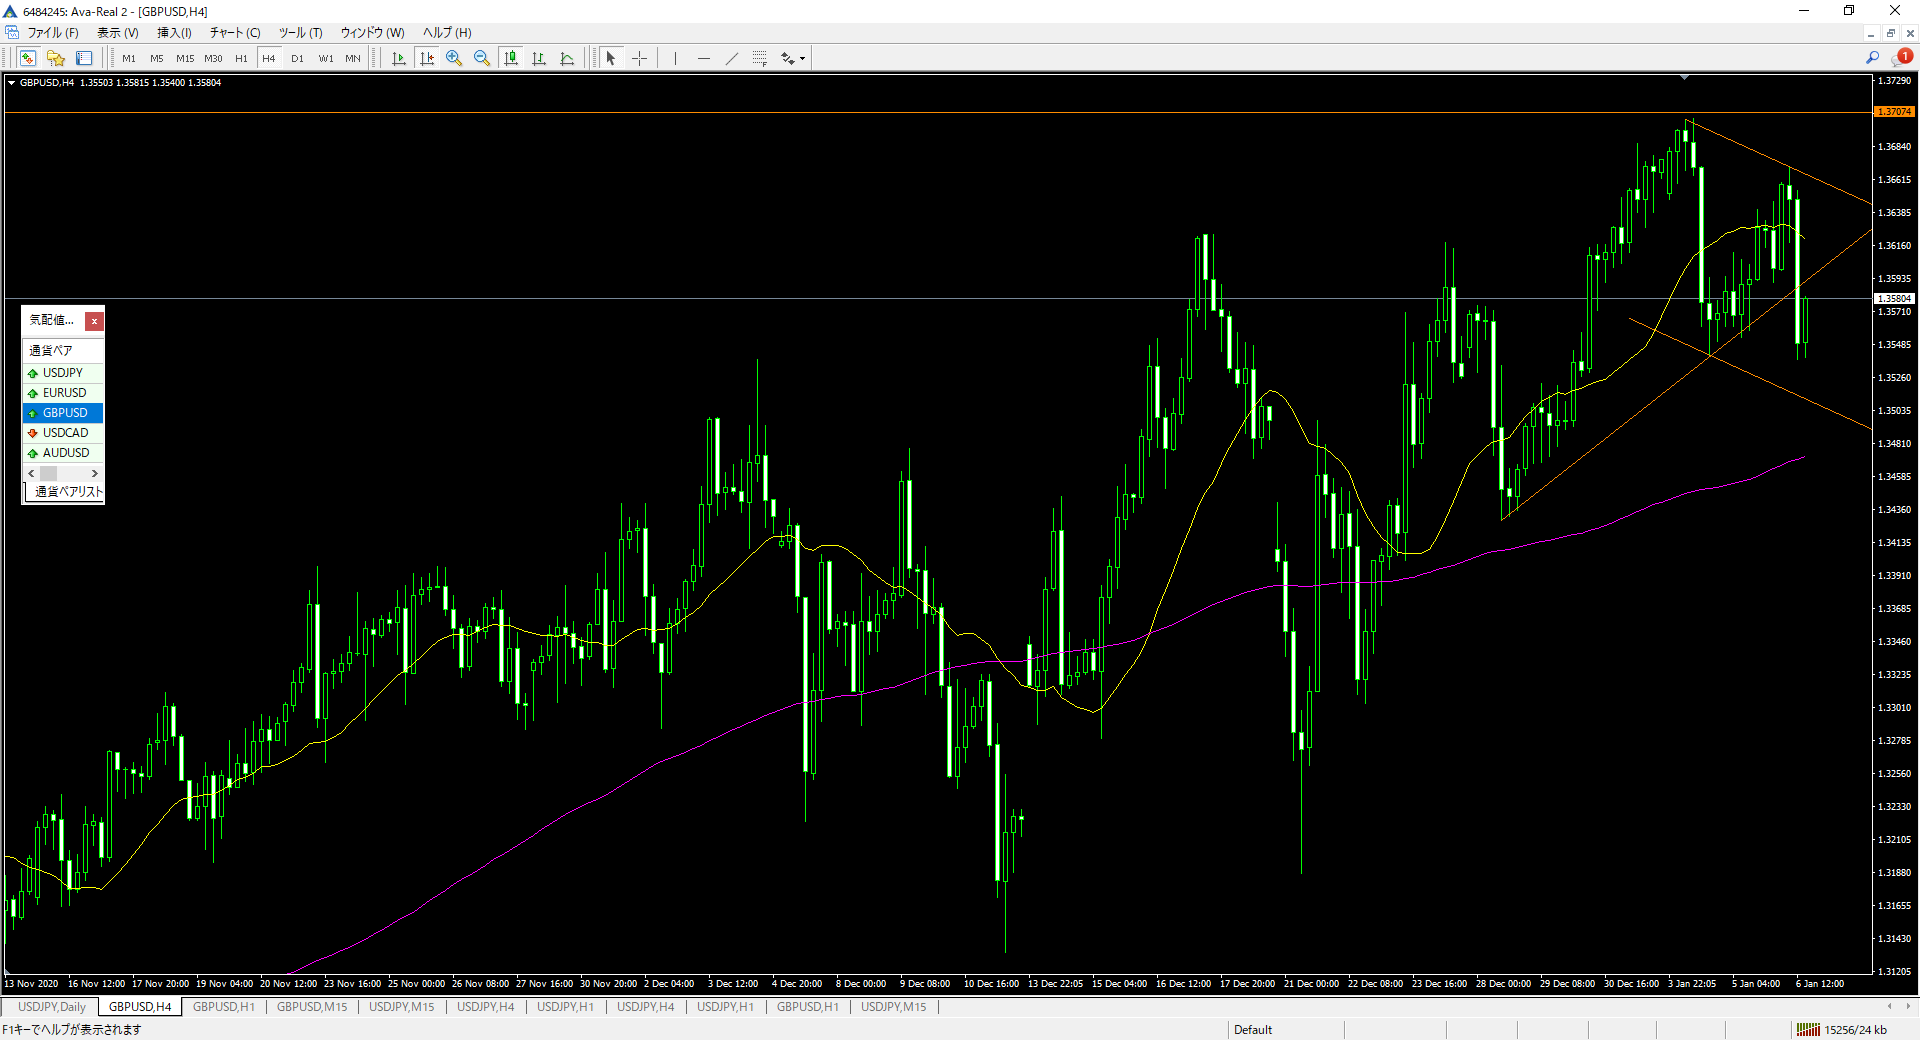Select the Fibonacci retracement tool
1920x1040 pixels.
(759, 58)
